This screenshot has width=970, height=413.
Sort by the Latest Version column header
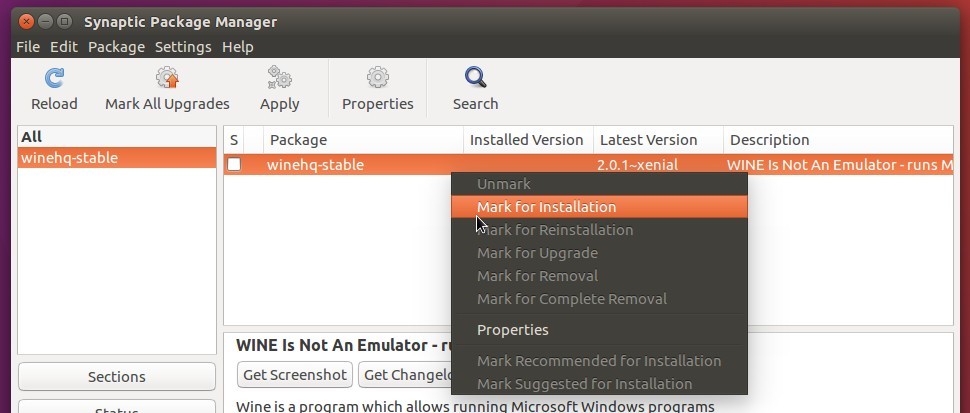658,140
